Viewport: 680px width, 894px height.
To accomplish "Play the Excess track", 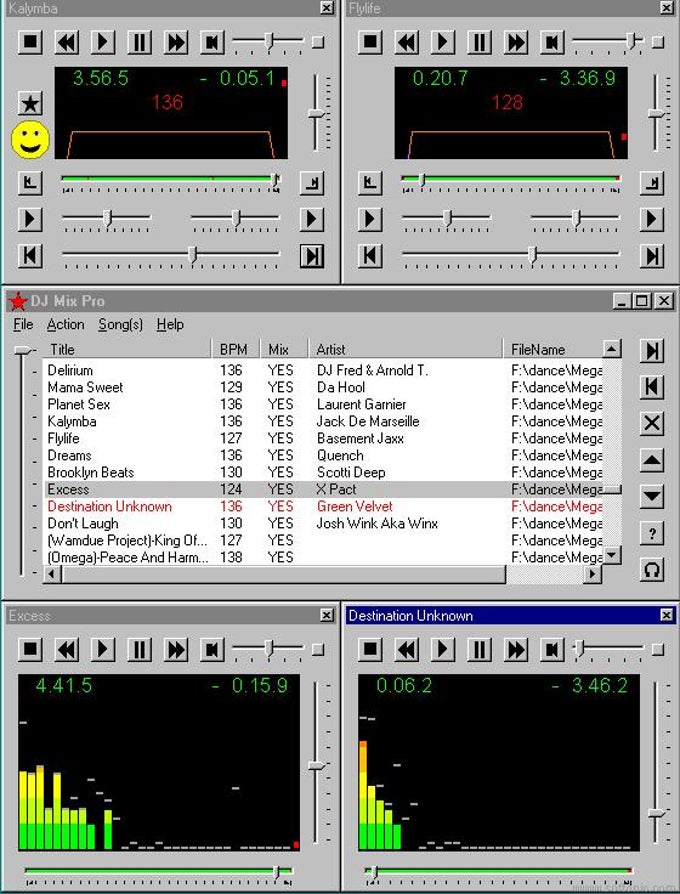I will (103, 649).
